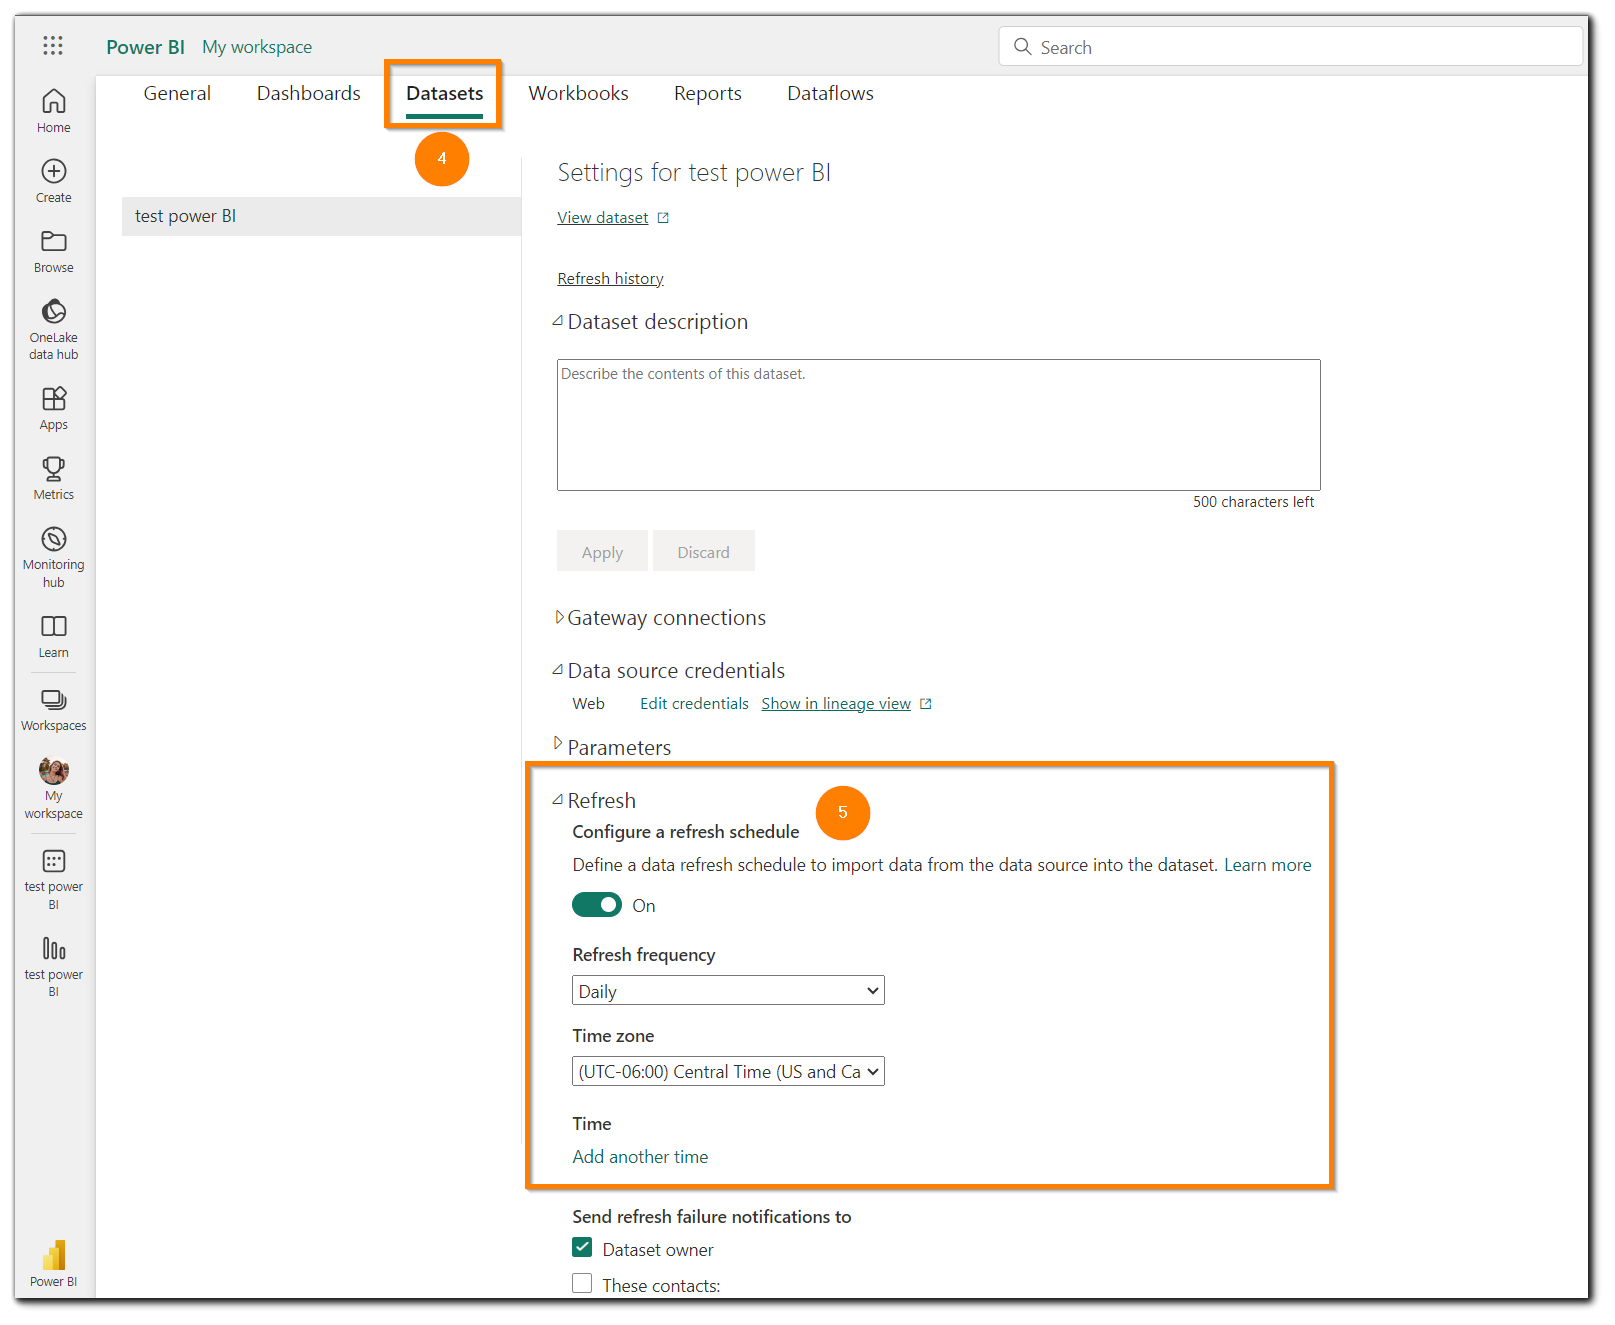
Task: Switch to the Dashboards tab
Action: (x=308, y=94)
